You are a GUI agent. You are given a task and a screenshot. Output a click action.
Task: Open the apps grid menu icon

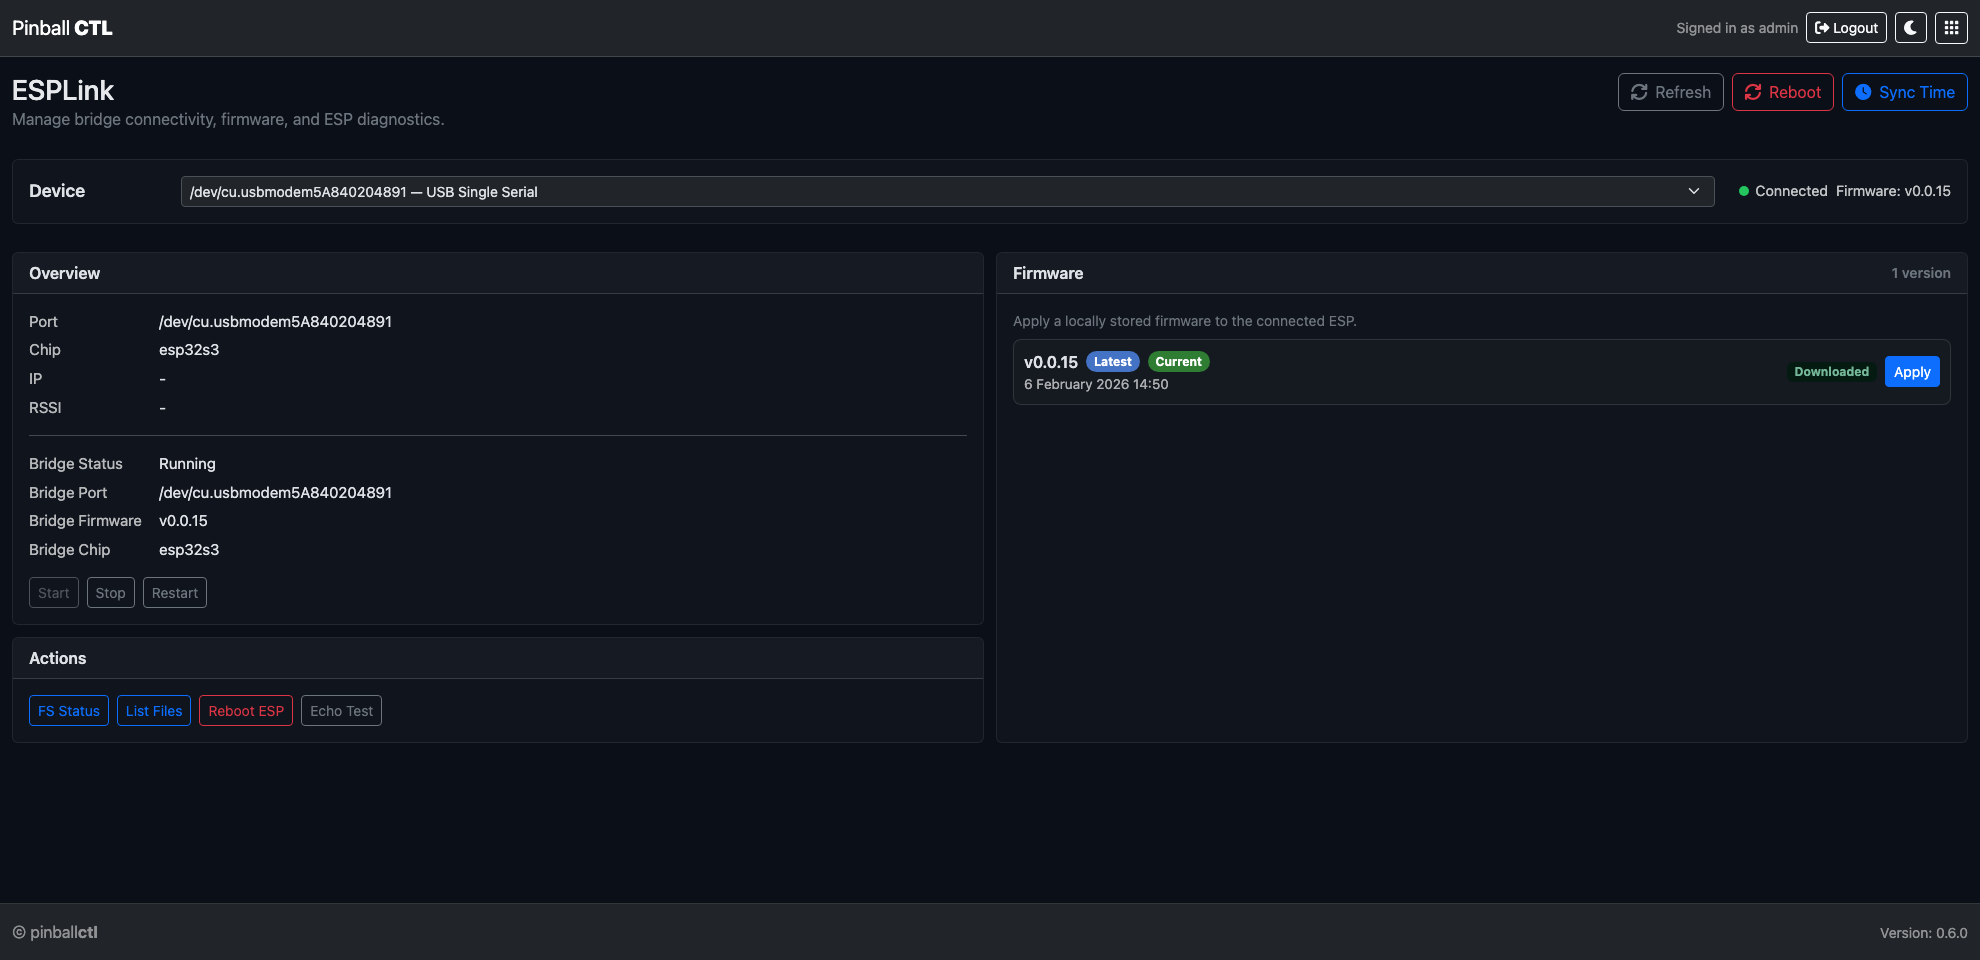[x=1951, y=28]
